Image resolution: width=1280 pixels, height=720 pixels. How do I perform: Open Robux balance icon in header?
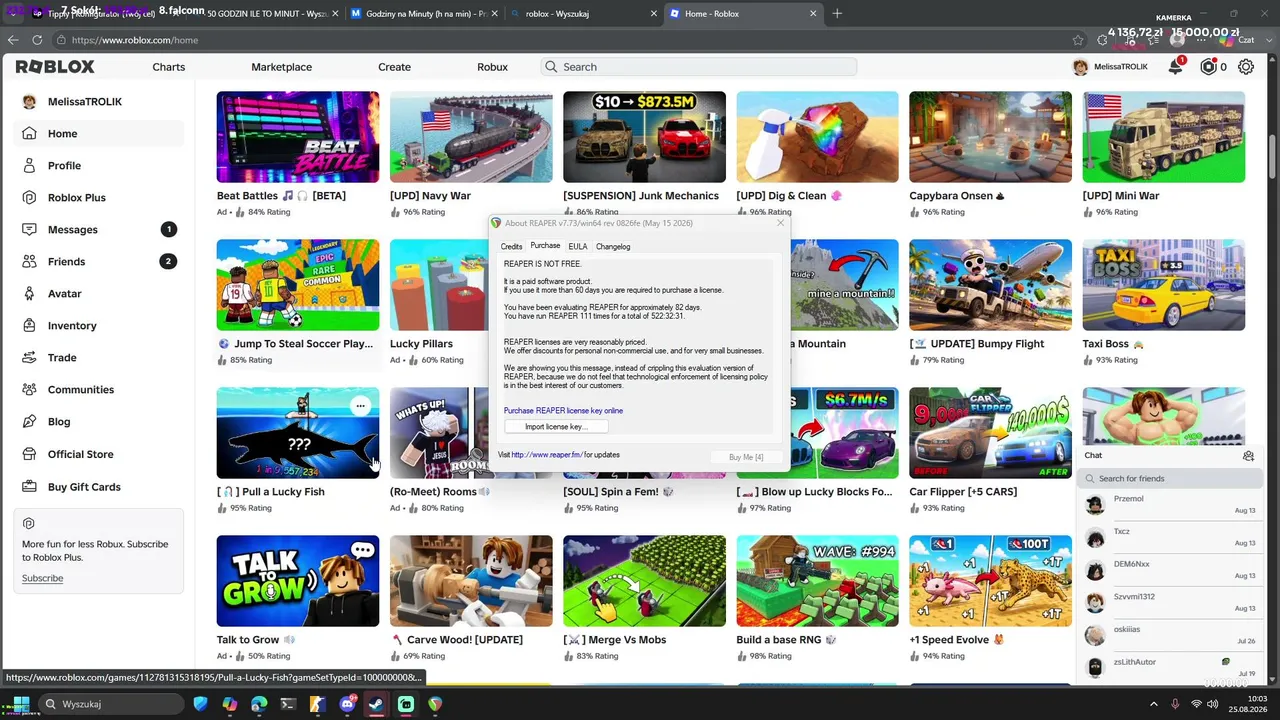[1208, 67]
